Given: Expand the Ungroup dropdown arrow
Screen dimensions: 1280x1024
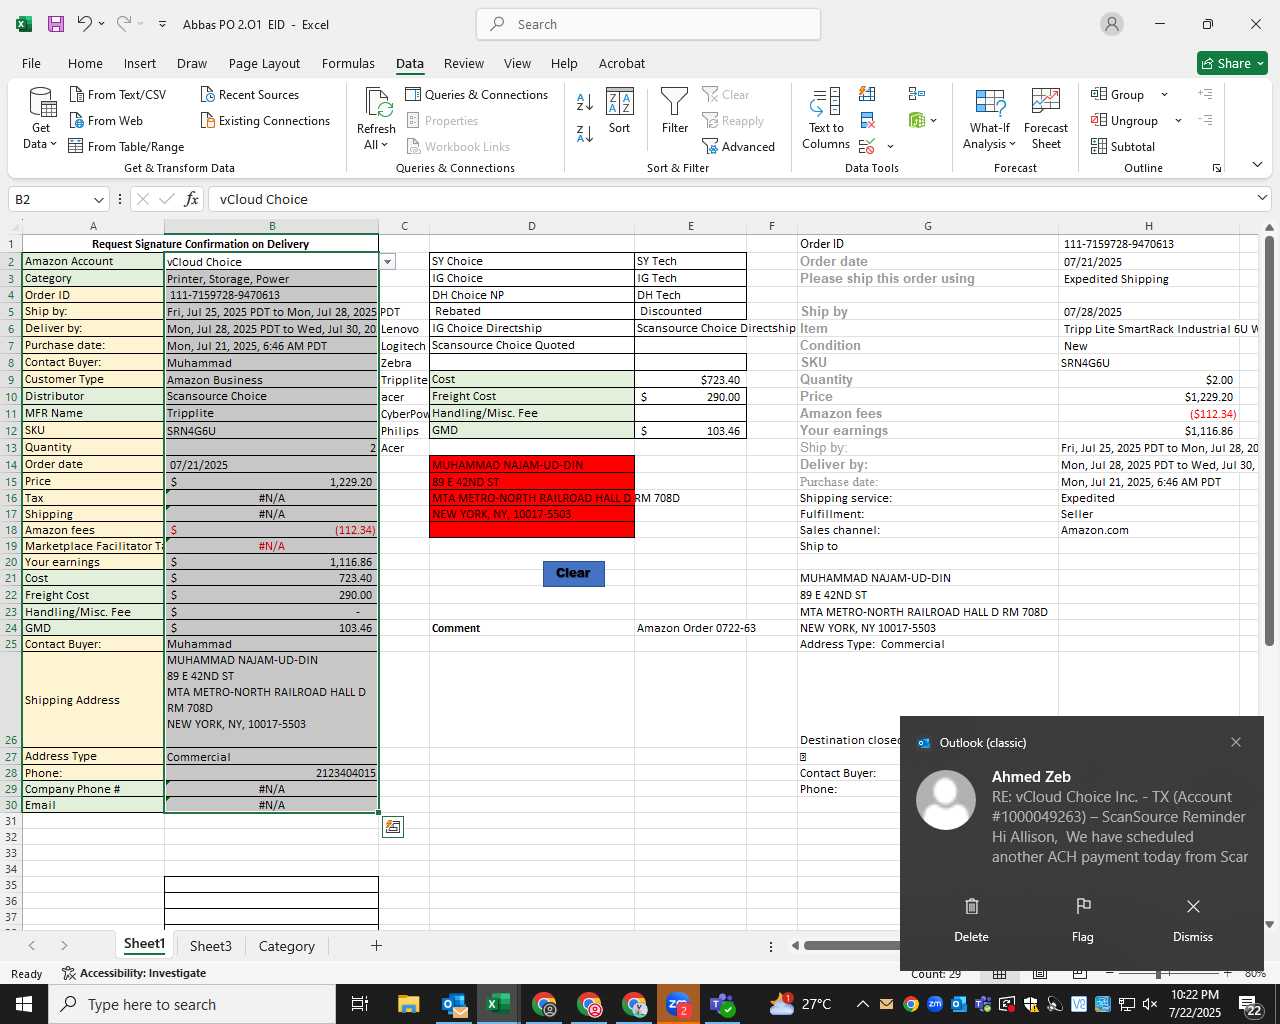Looking at the screenshot, I should [x=1178, y=121].
